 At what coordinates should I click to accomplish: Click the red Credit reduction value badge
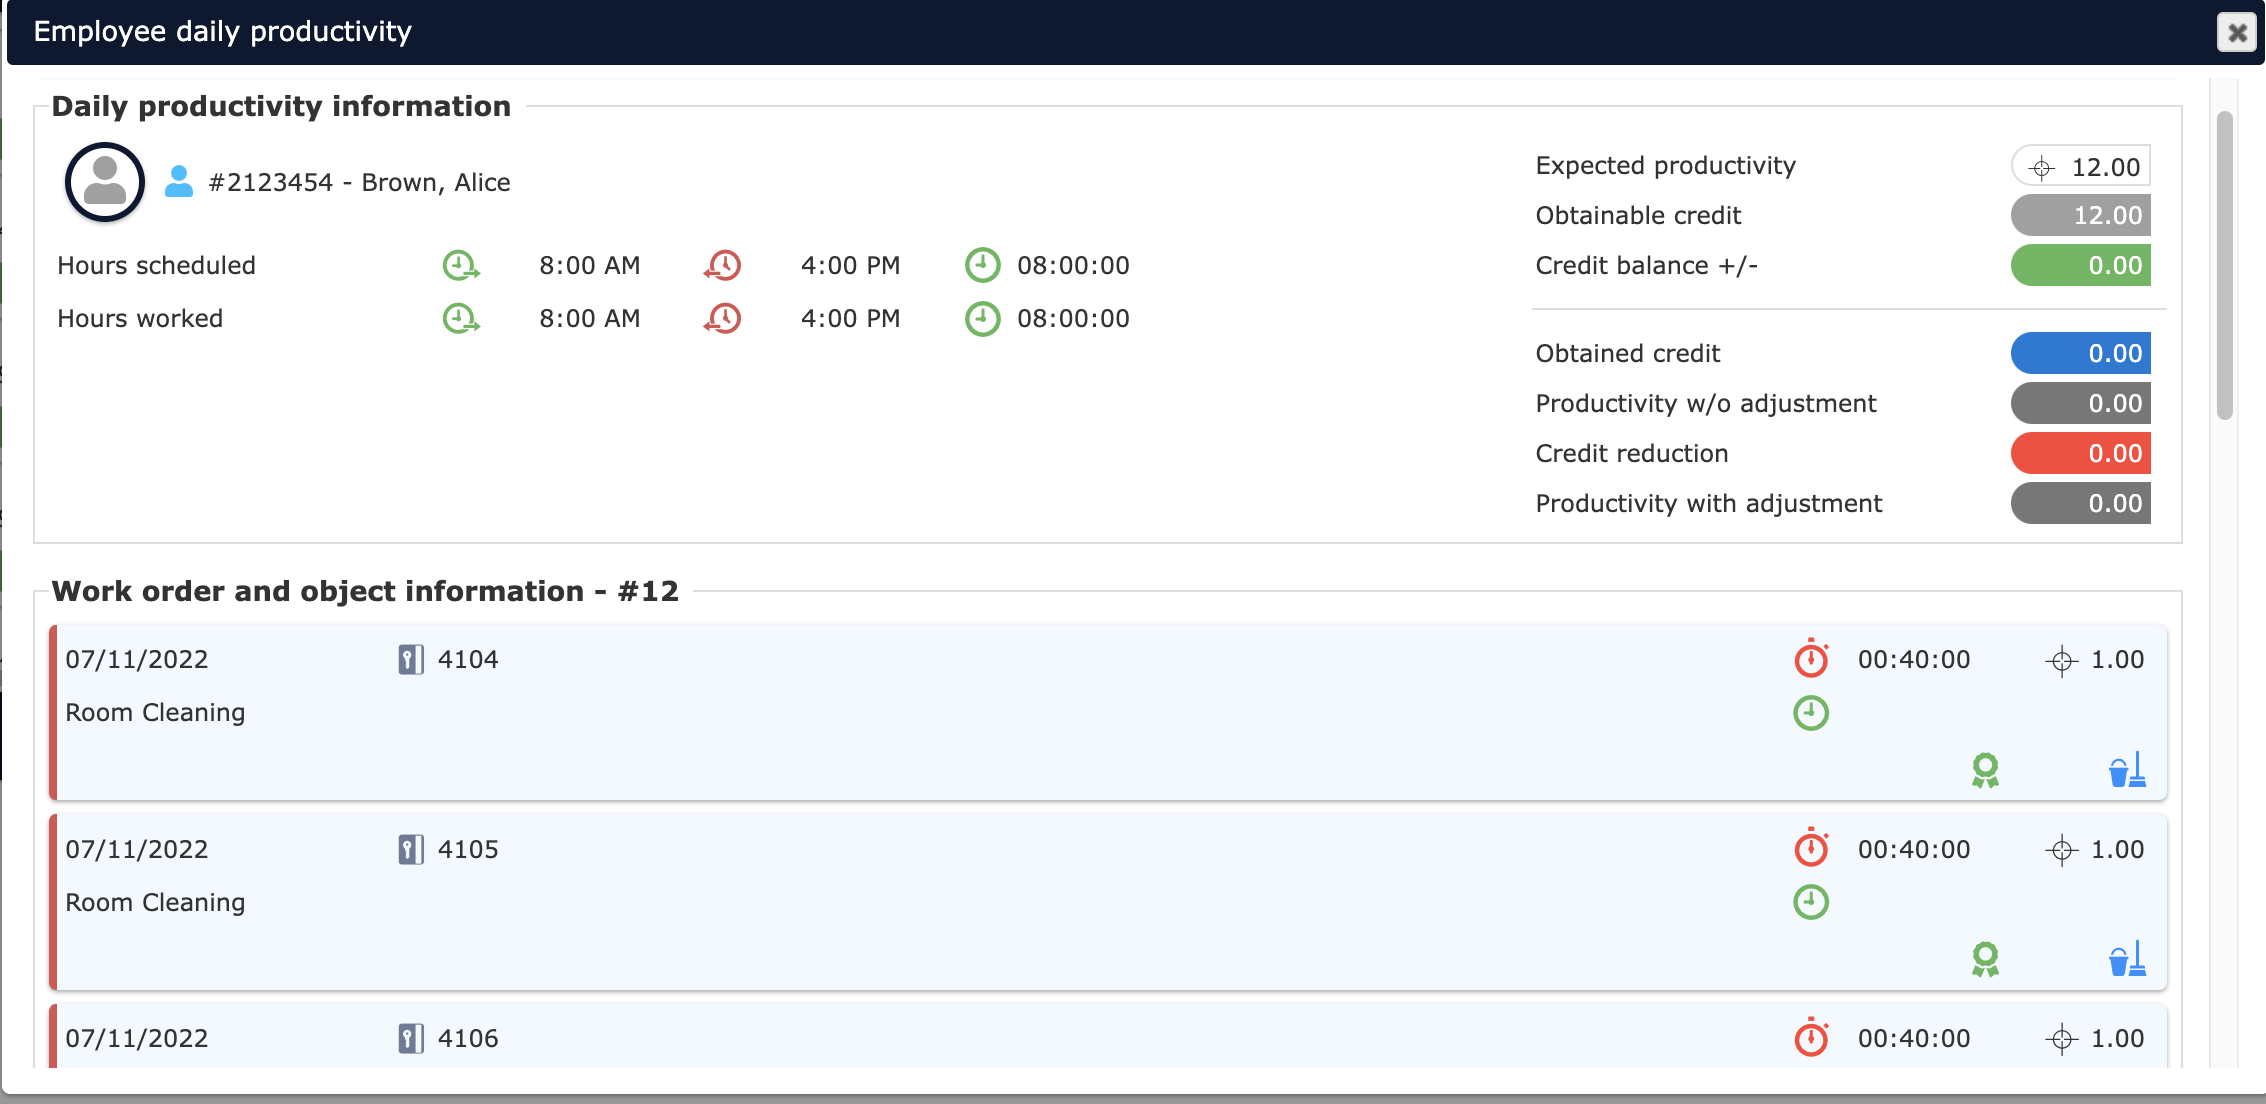pyautogui.click(x=2081, y=454)
